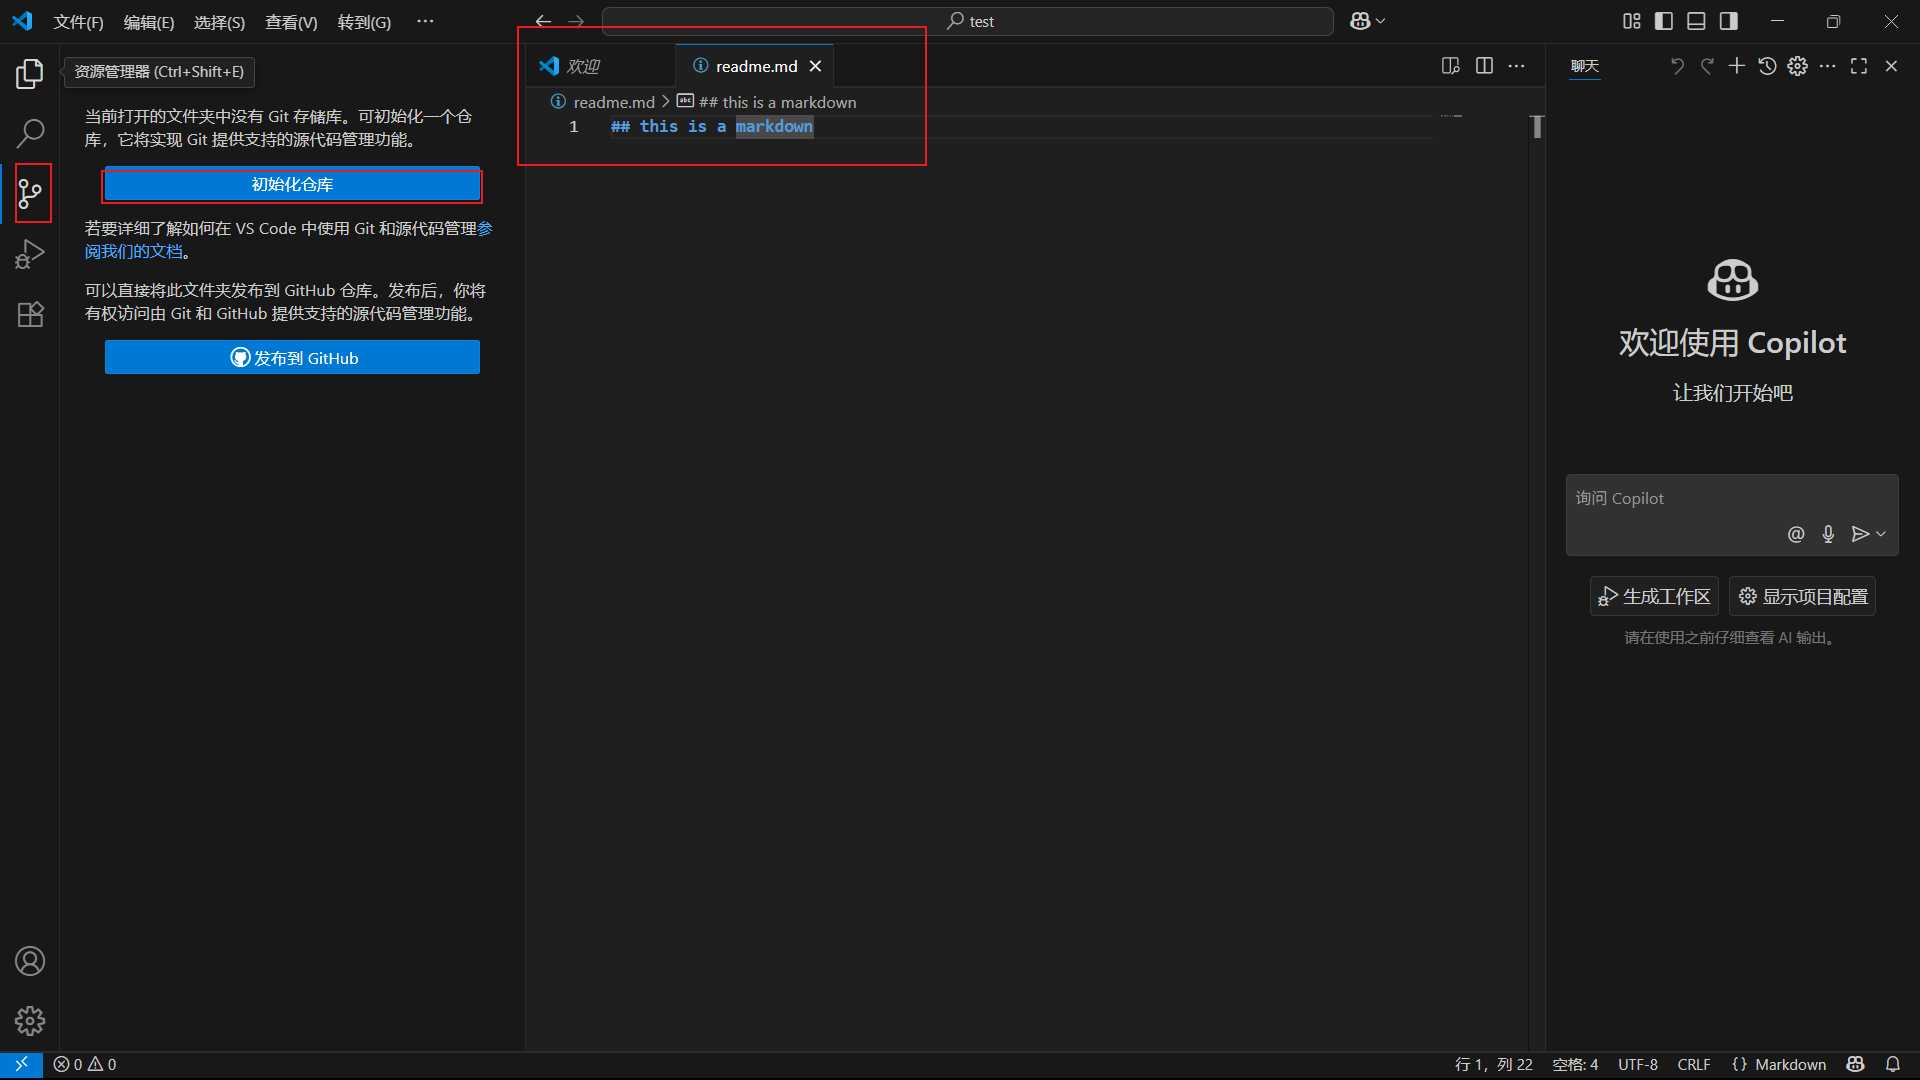Viewport: 1920px width, 1080px height.
Task: Open the Explorer view in activity bar
Action: click(x=30, y=73)
